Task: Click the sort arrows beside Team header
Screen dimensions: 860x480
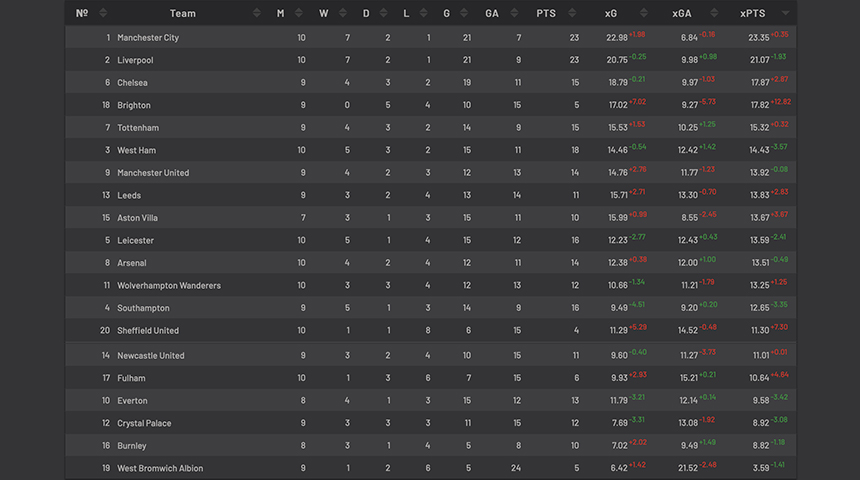Action: click(257, 13)
